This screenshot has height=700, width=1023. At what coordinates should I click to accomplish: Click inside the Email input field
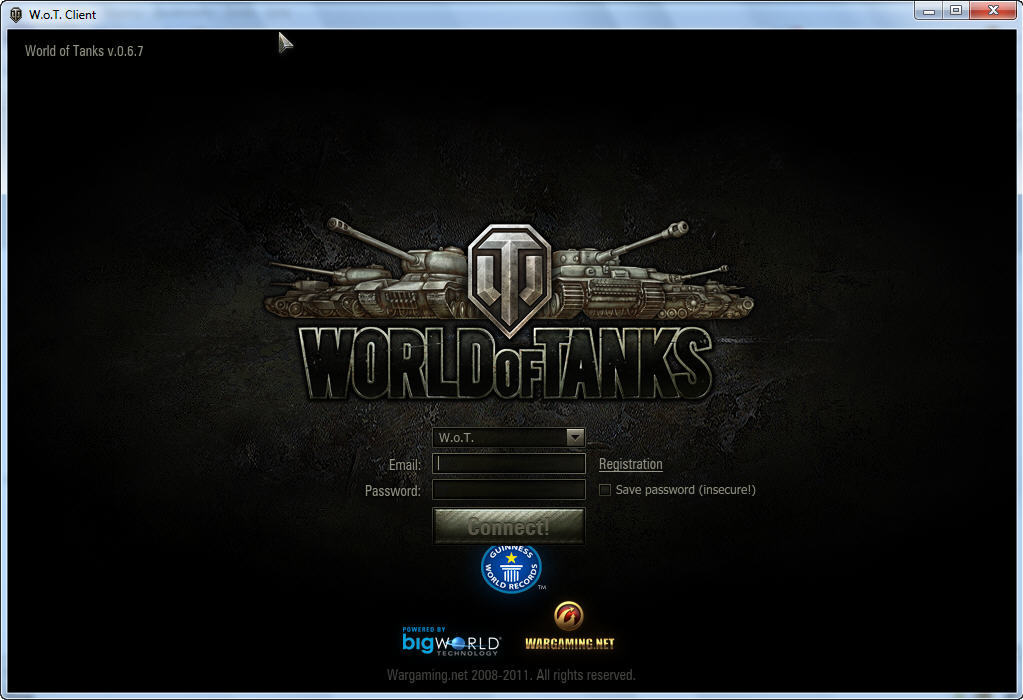[x=508, y=464]
